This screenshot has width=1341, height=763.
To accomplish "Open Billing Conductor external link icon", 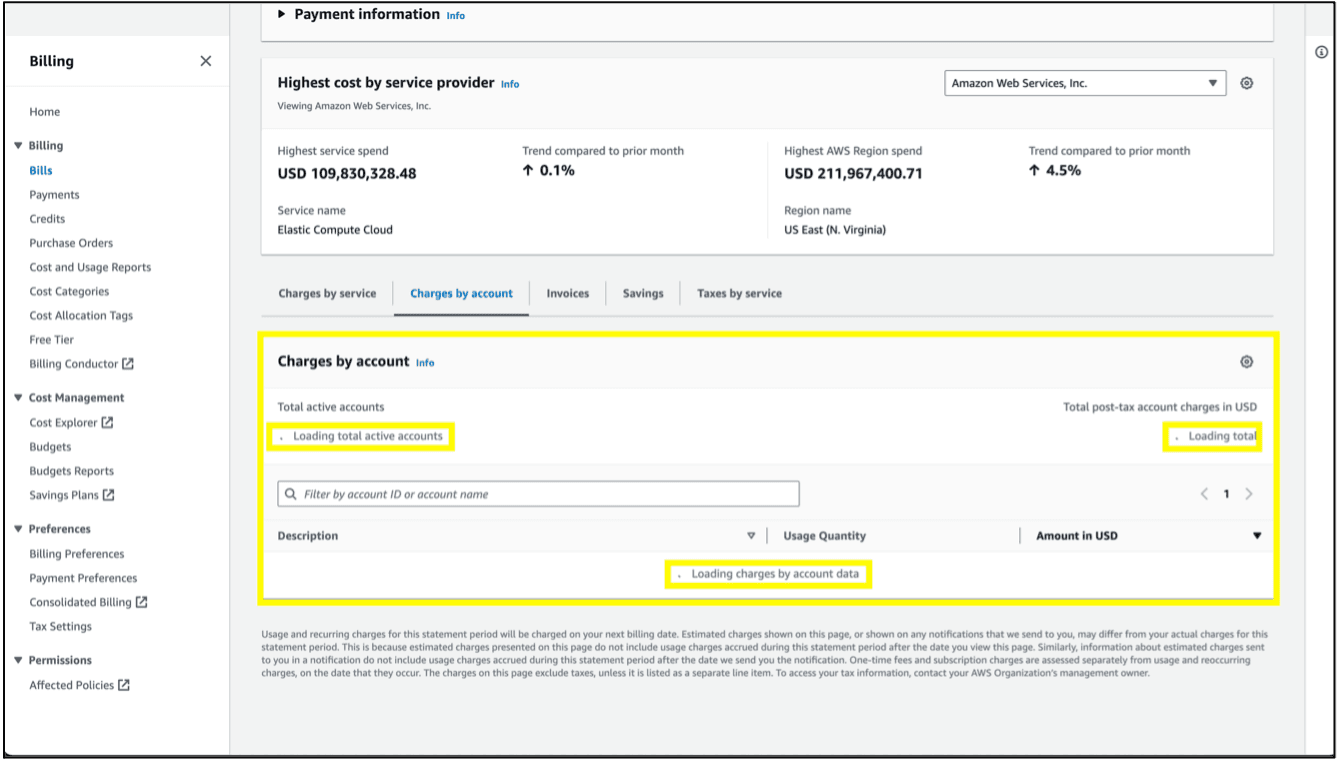I will point(128,364).
